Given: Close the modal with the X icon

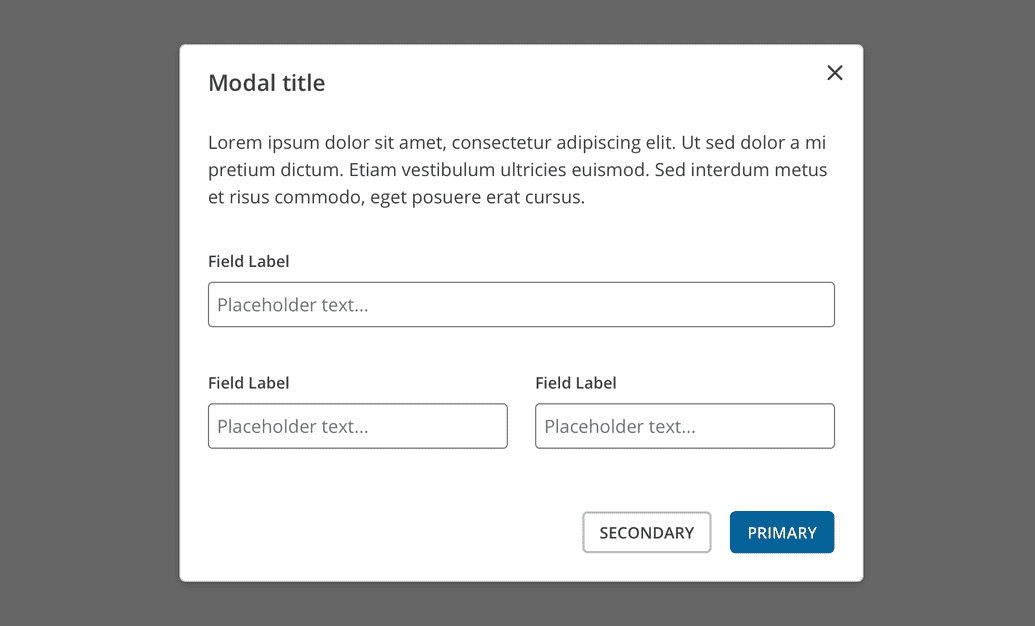Looking at the screenshot, I should (835, 73).
